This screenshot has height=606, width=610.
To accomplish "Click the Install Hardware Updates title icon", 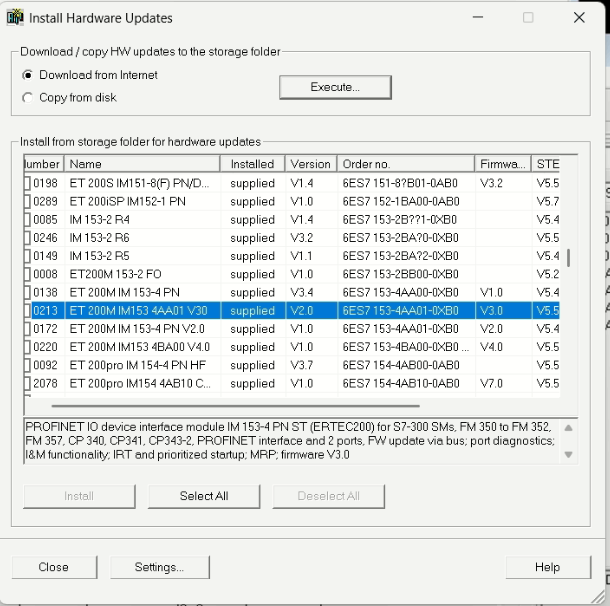I will [x=15, y=18].
